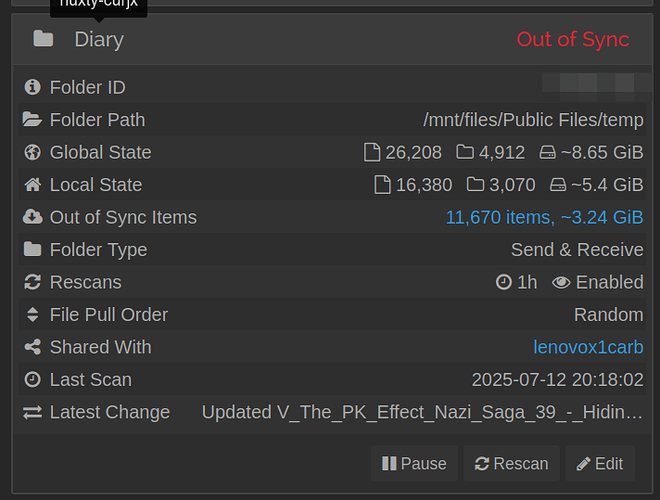The height and width of the screenshot is (500, 660).
Task: Click the globe icon next to Global State
Action: [32, 152]
